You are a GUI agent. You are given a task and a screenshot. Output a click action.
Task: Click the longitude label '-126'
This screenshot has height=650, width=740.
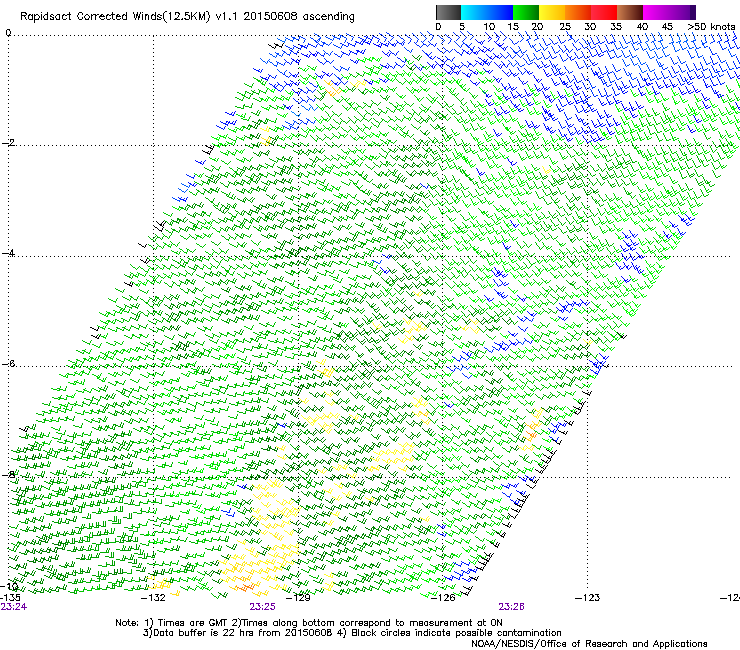pyautogui.click(x=443, y=598)
